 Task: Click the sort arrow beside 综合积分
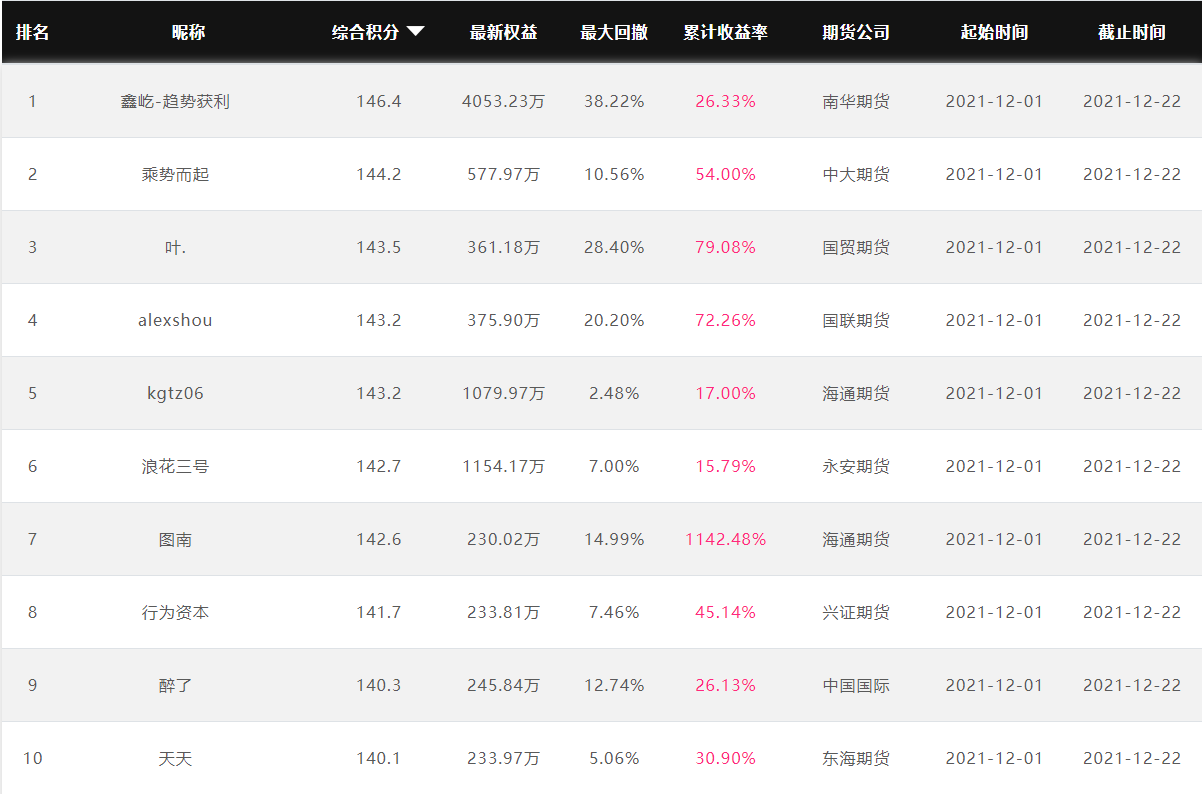point(416,32)
